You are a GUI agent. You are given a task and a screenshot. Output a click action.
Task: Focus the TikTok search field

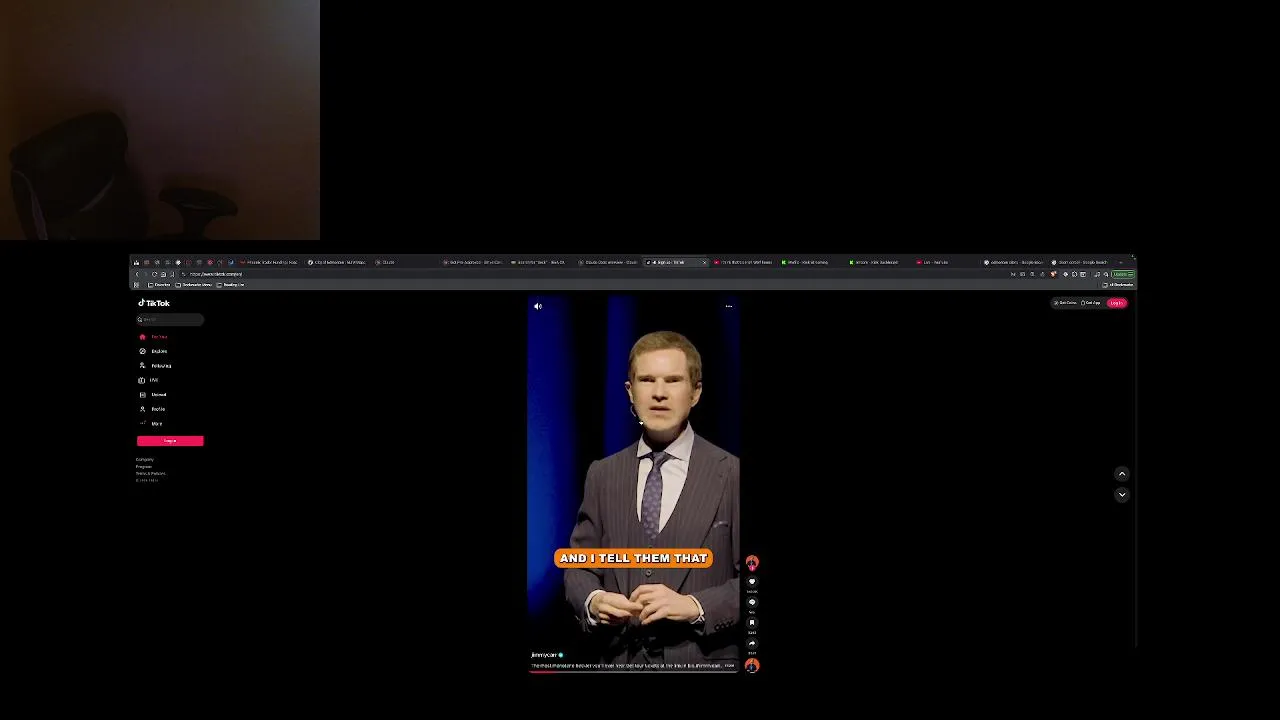[x=170, y=320]
